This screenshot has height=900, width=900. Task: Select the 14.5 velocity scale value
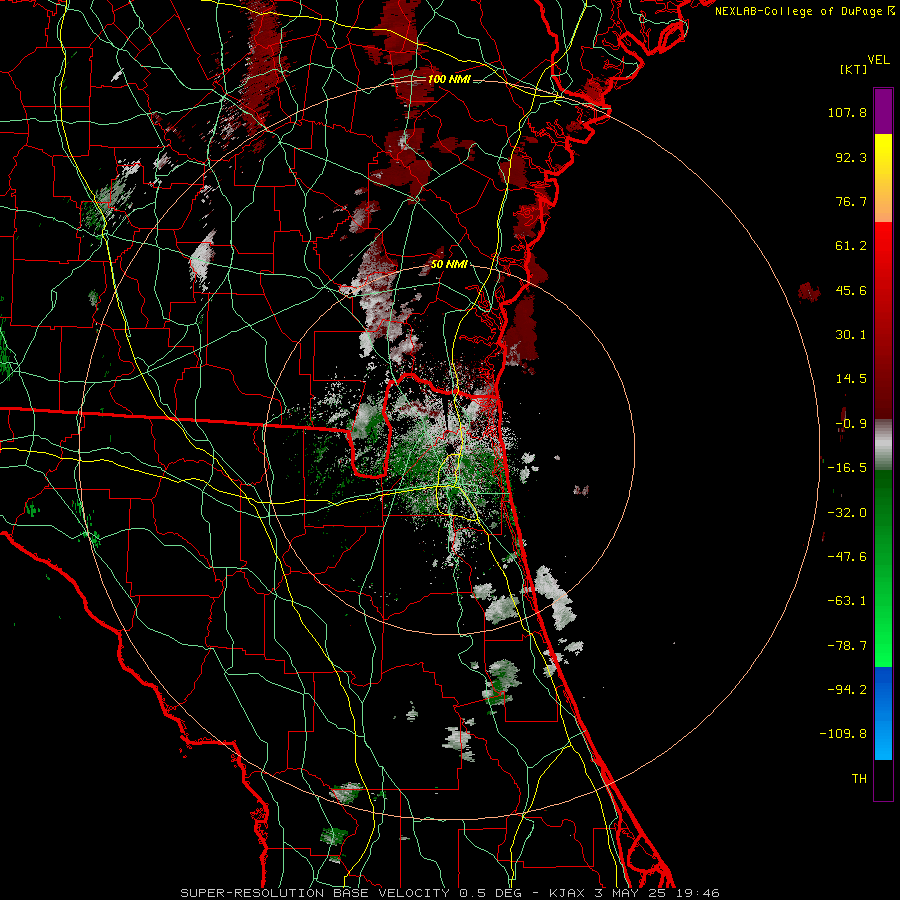[851, 379]
